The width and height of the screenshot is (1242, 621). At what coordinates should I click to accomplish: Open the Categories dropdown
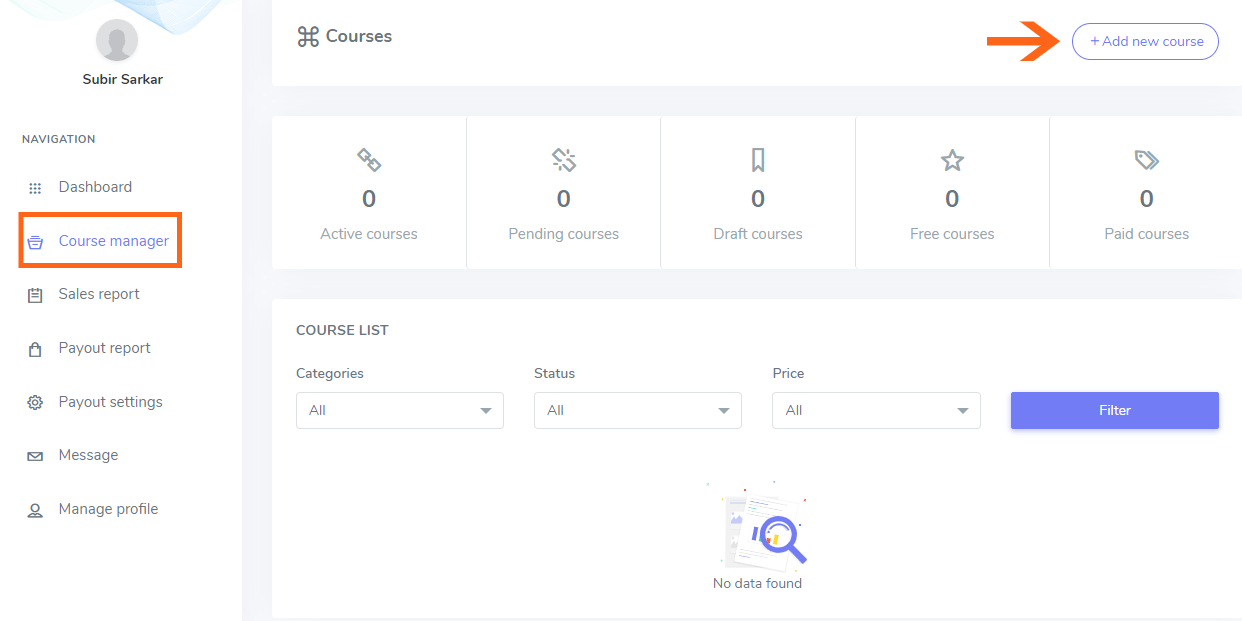click(399, 410)
